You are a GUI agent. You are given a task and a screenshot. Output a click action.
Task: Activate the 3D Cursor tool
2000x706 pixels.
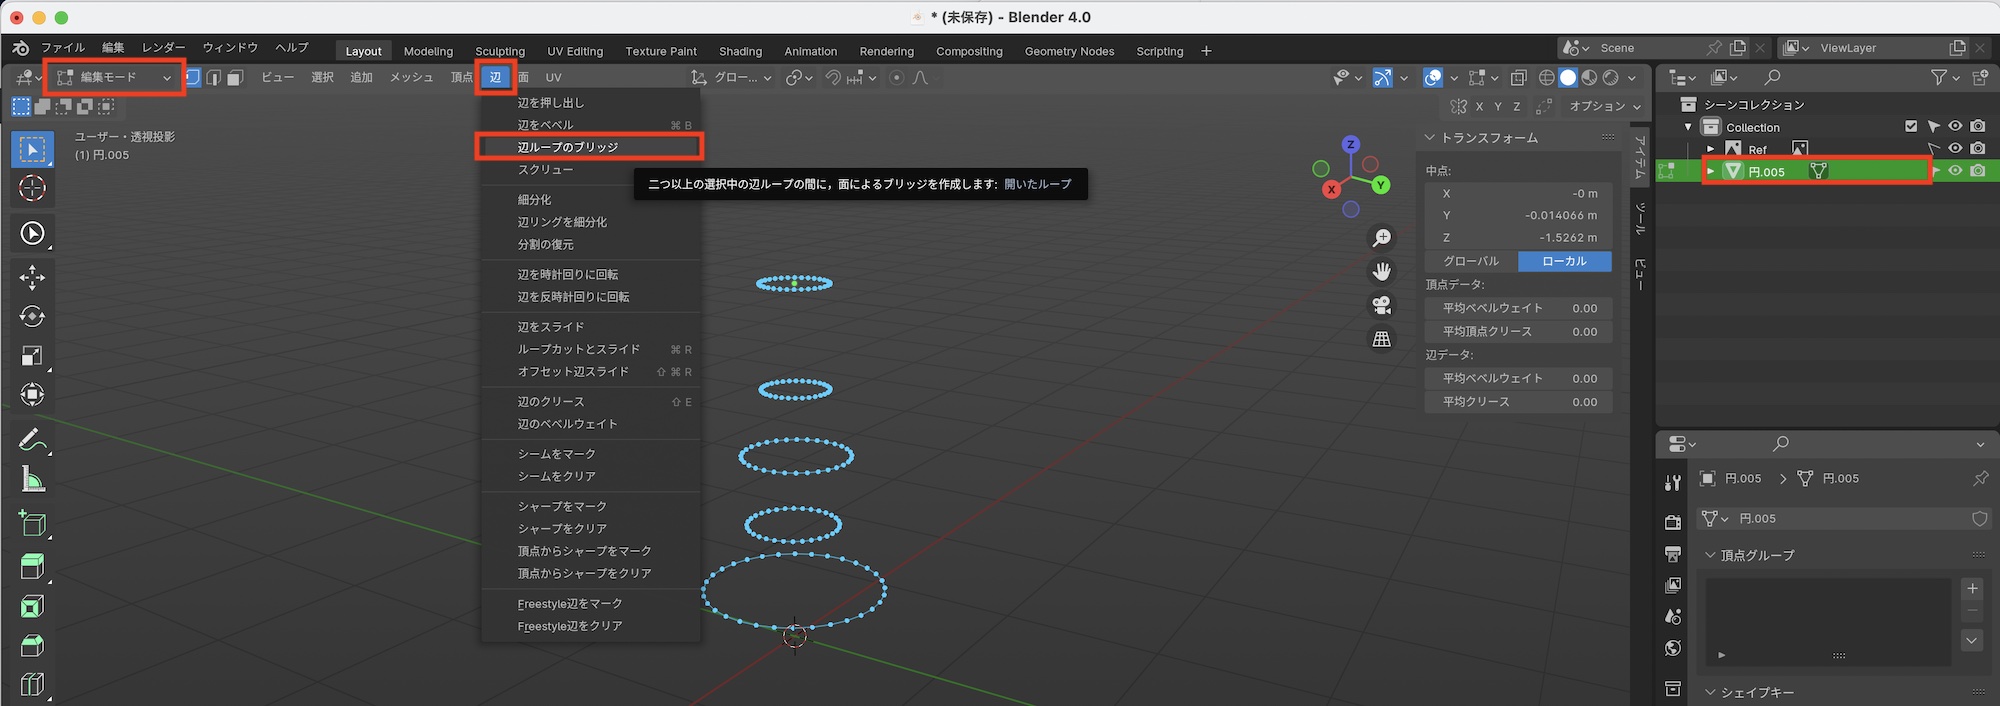pyautogui.click(x=32, y=188)
